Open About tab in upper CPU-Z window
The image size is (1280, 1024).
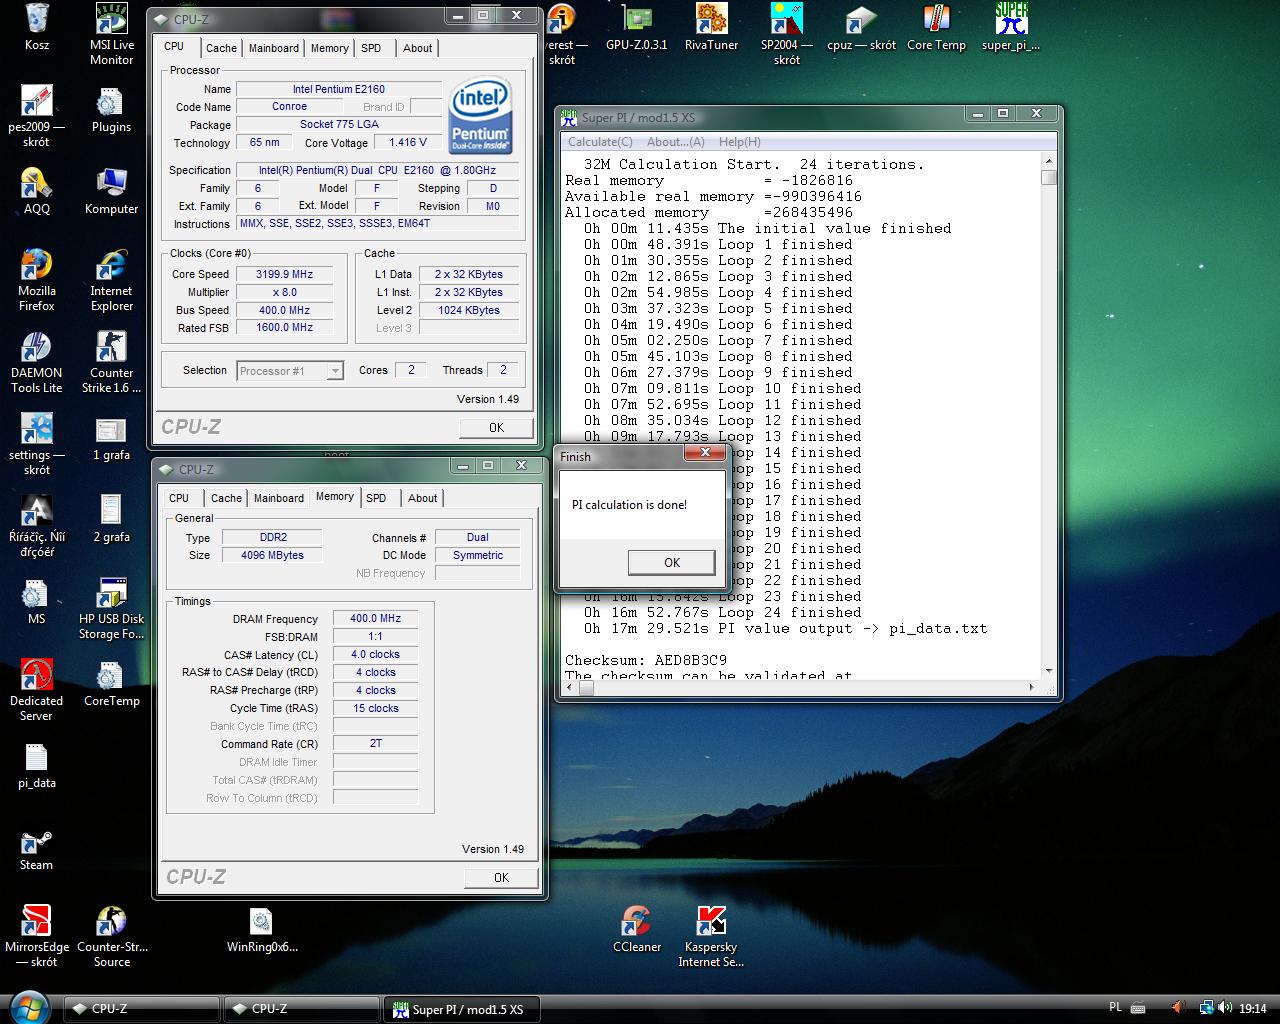(x=418, y=48)
